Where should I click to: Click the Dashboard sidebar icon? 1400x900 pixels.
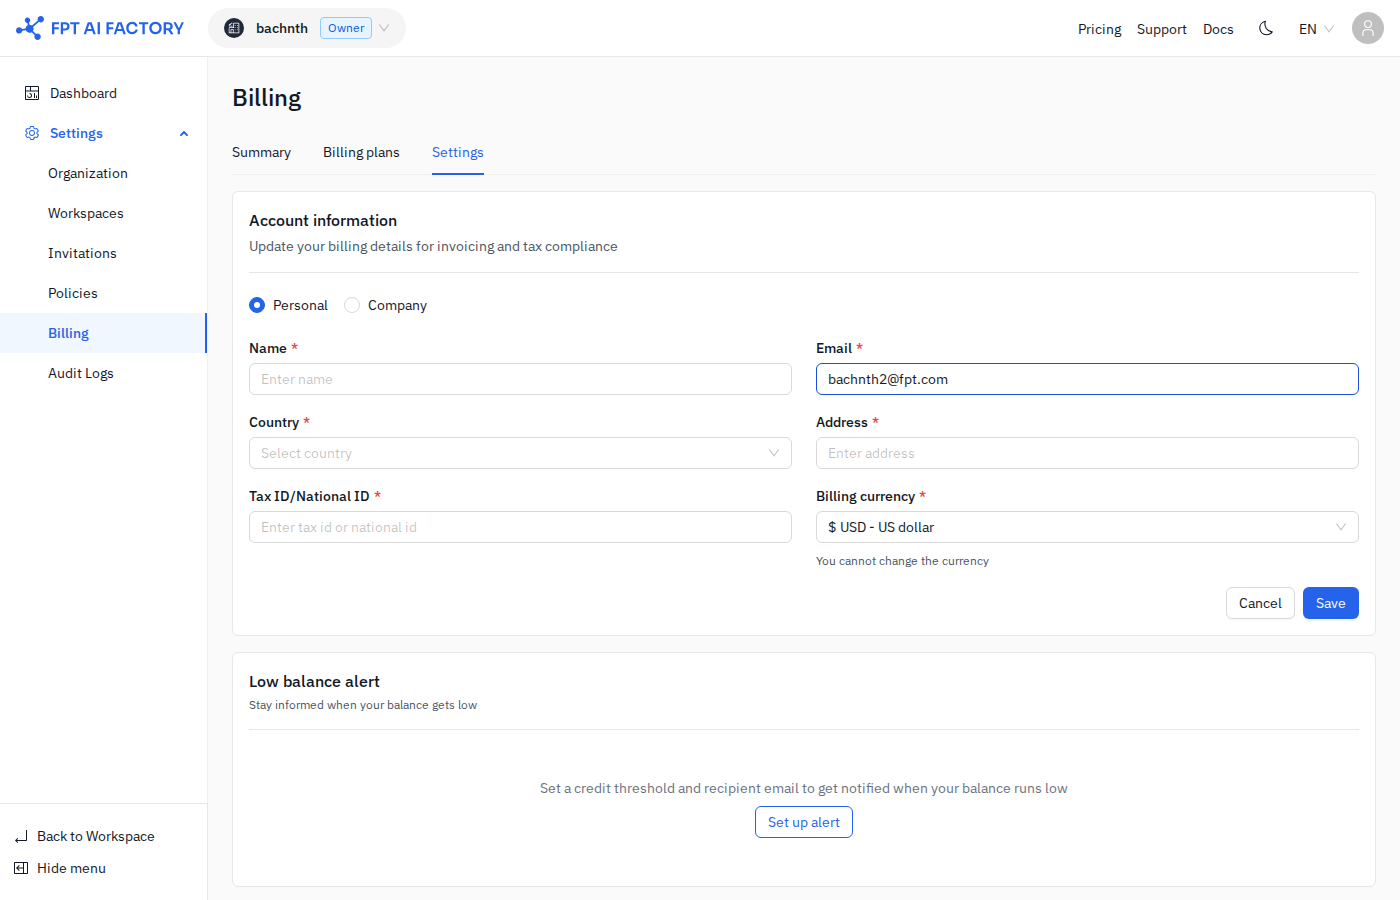[32, 93]
